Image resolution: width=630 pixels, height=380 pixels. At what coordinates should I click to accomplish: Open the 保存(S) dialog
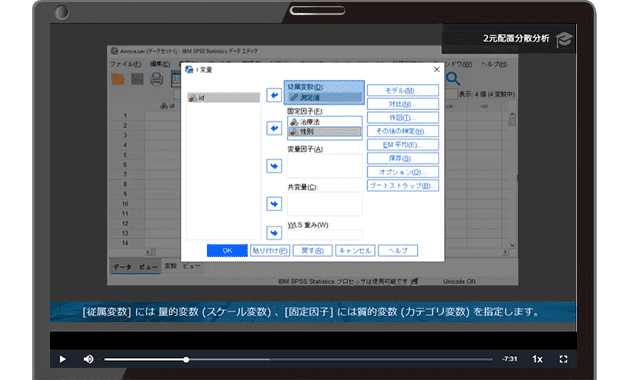pos(403,158)
